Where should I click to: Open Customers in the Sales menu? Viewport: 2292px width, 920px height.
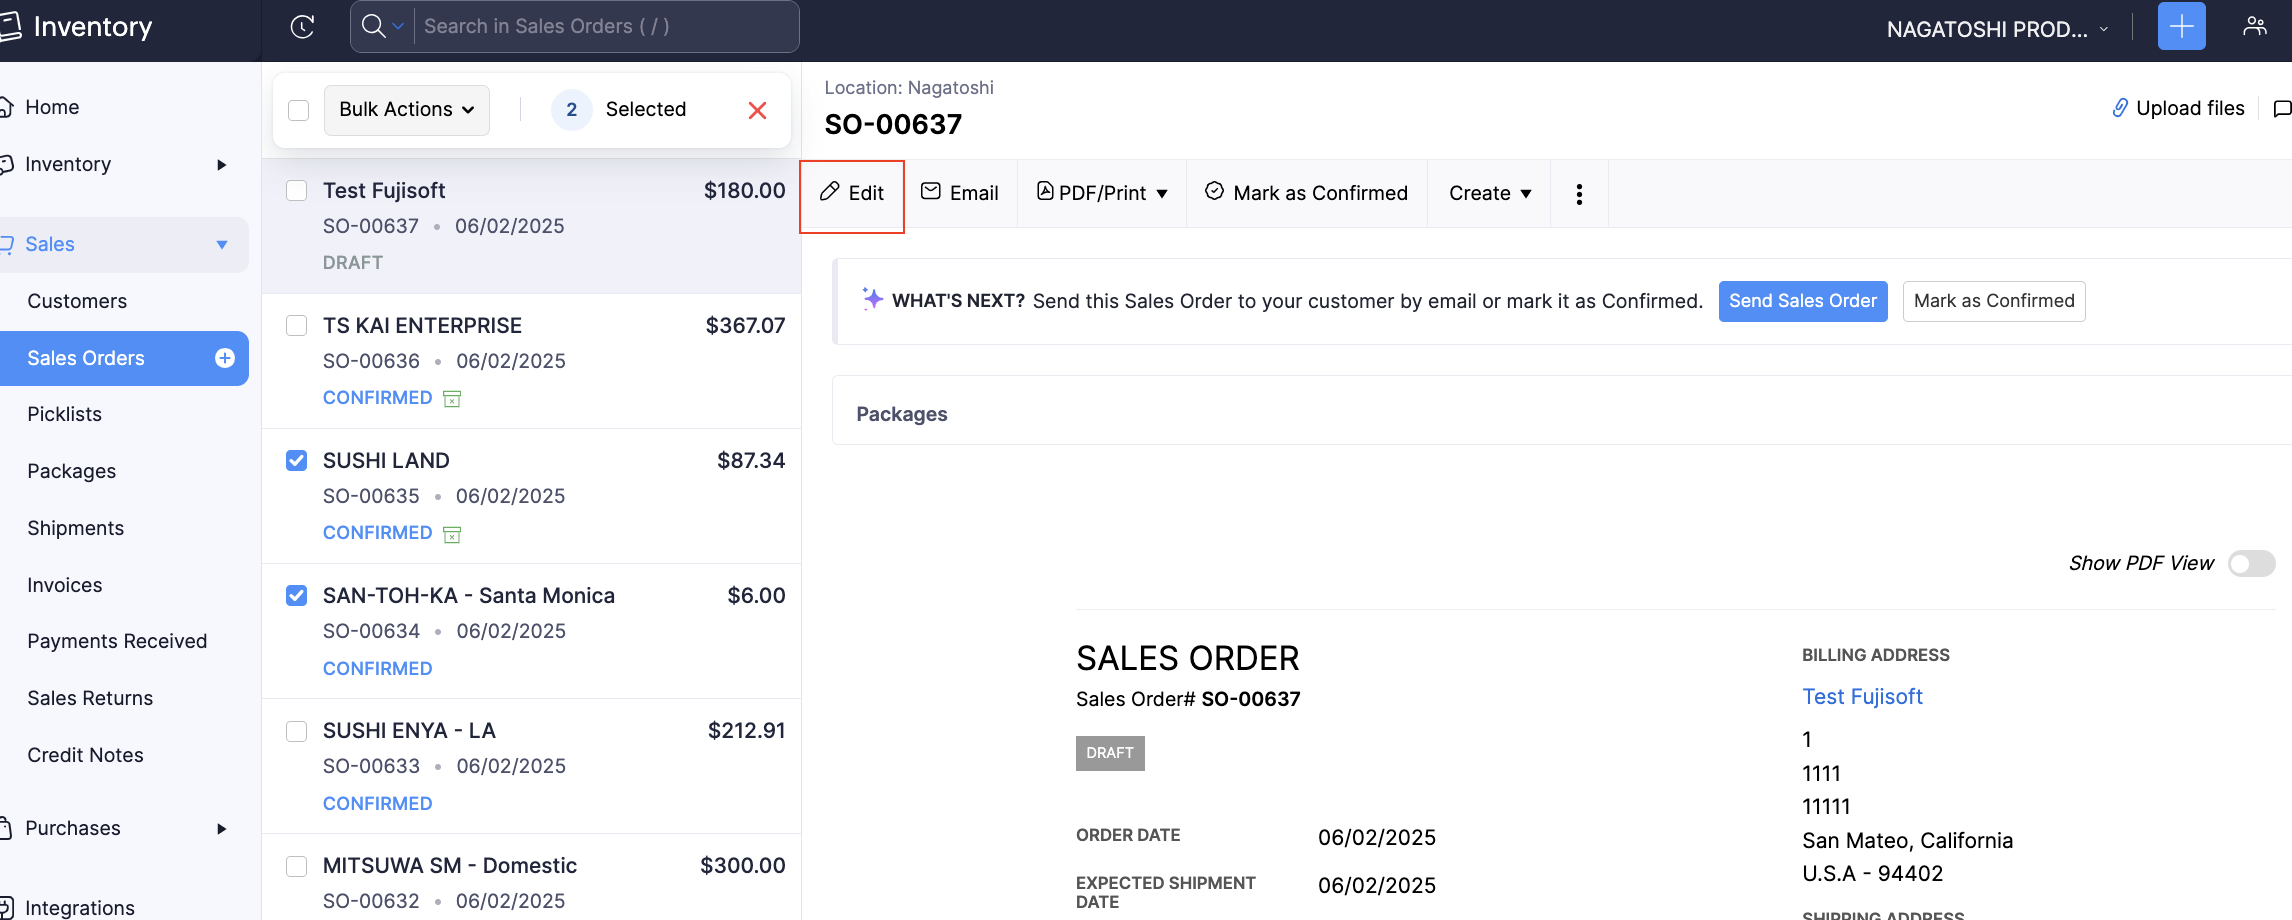77,301
